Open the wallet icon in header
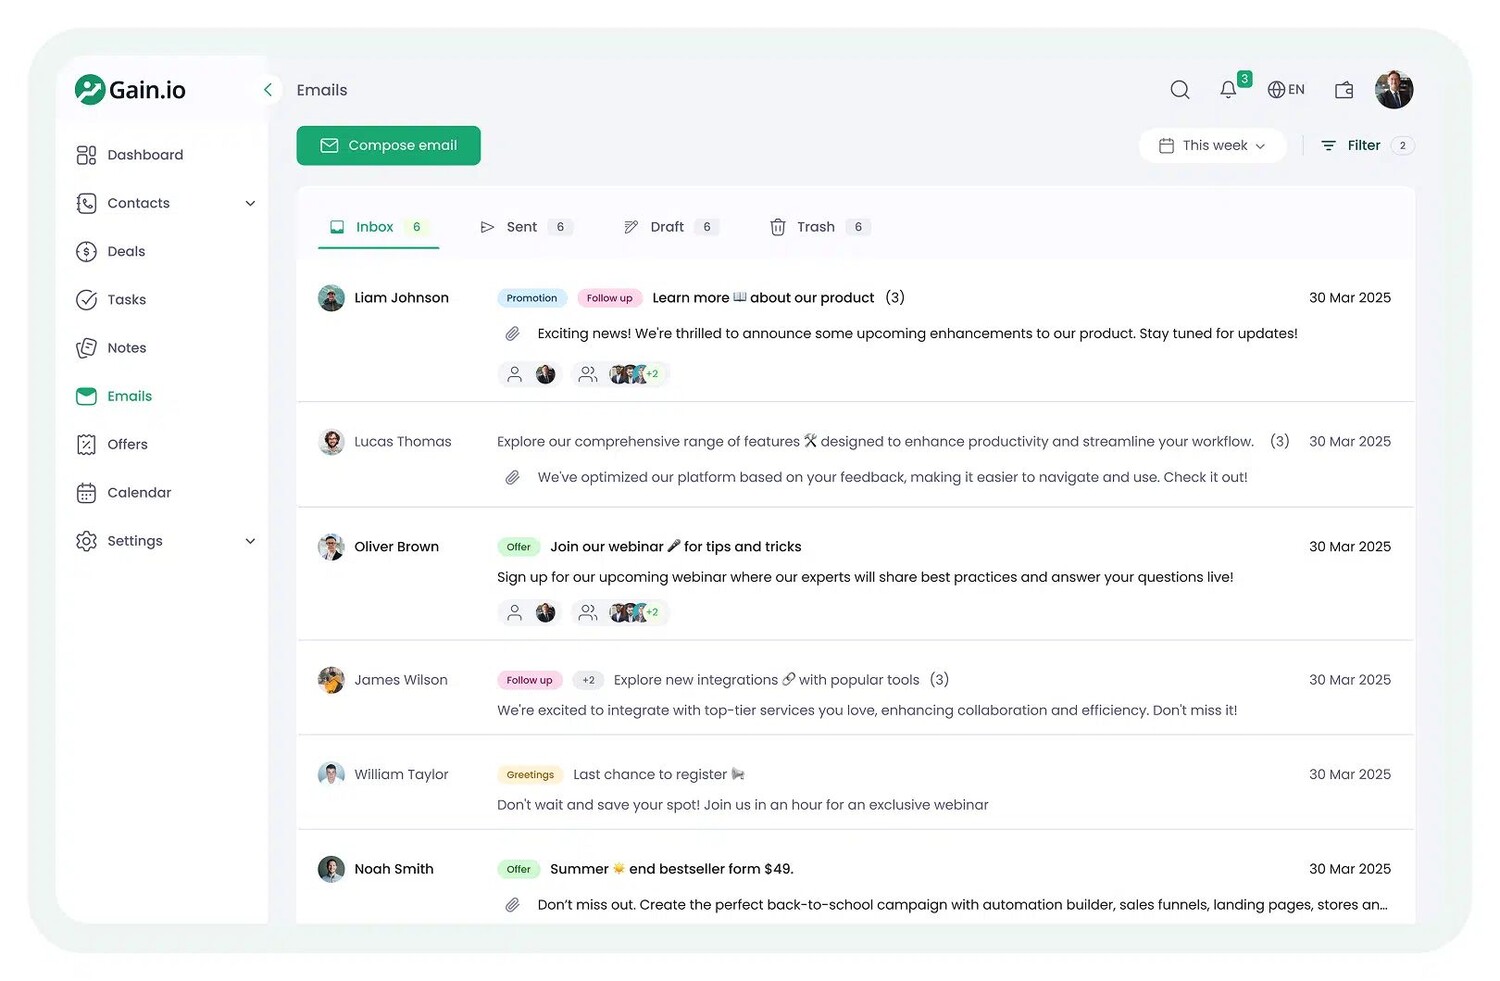 [1344, 90]
